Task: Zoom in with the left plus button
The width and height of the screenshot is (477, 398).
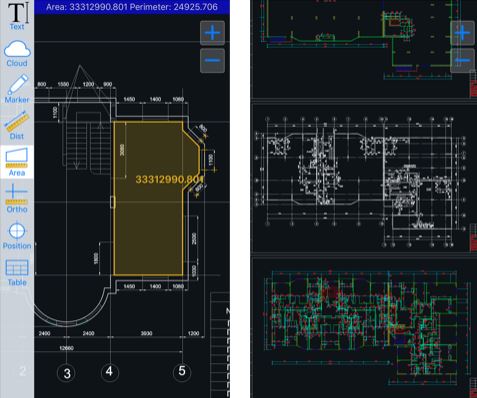Action: [212, 33]
